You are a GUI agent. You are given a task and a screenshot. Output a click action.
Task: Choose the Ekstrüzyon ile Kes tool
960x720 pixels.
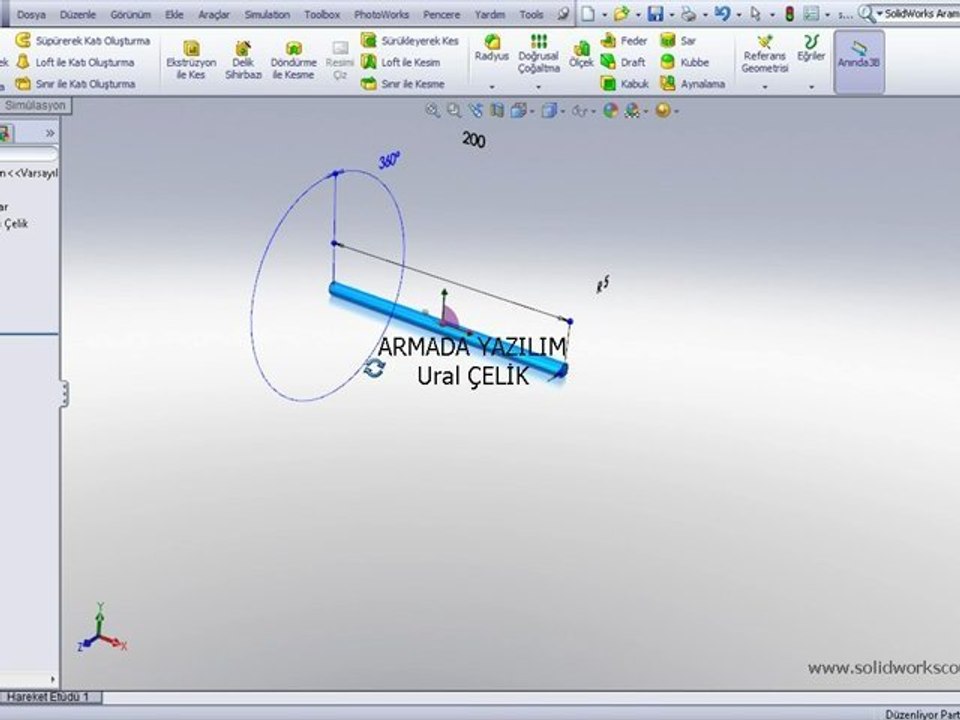click(x=191, y=60)
